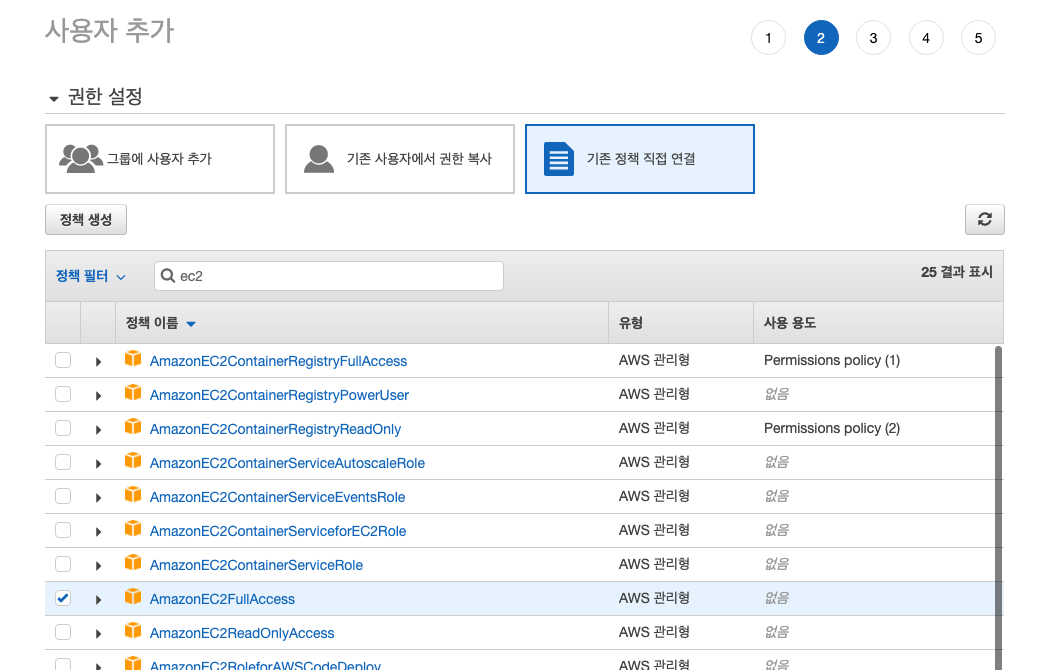Click orange box icon for AmazonEC2FullAccess
1038x670 pixels.
133,596
